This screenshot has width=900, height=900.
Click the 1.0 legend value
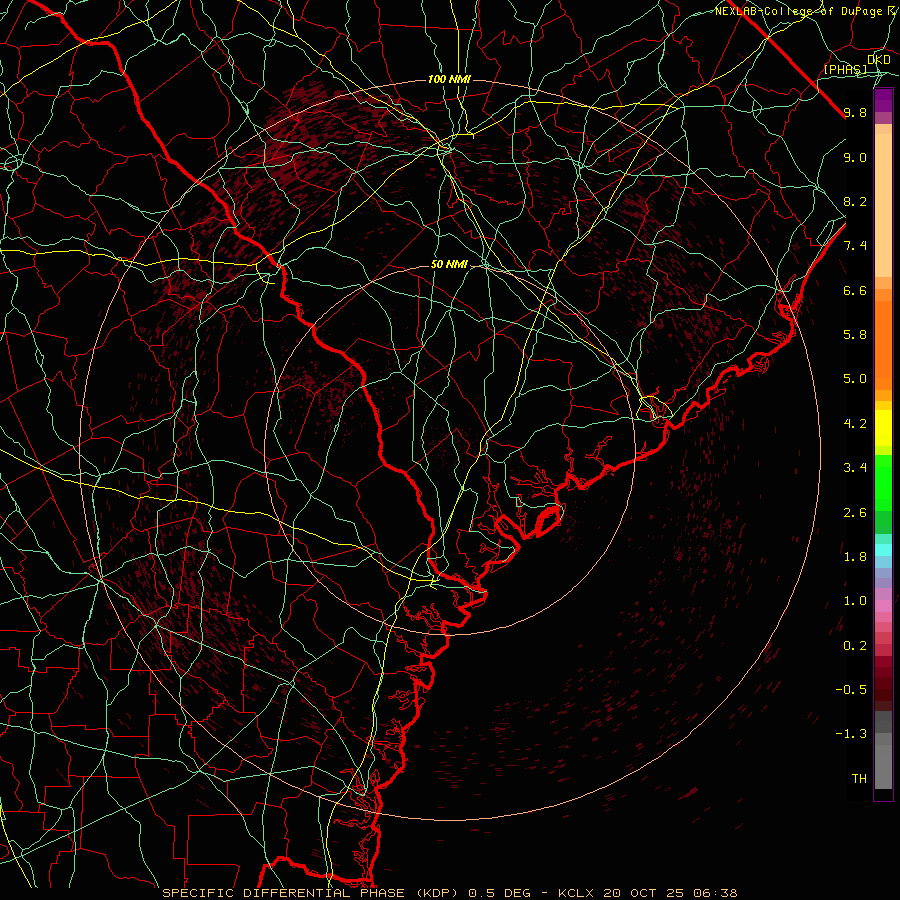point(855,601)
